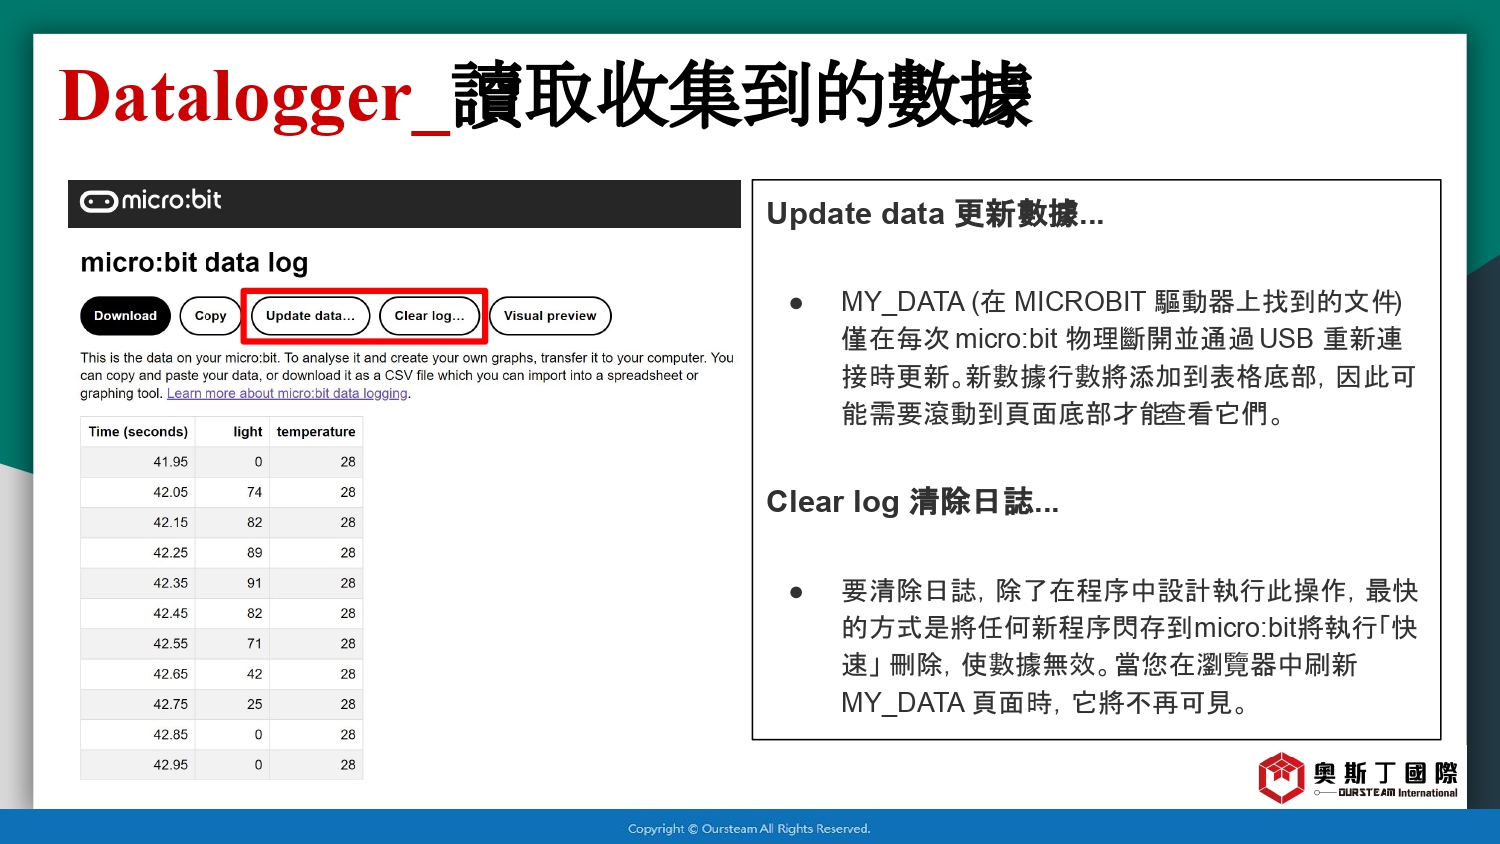Click the Oursteam hexagon logo
Image resolution: width=1500 pixels, height=844 pixels.
coord(1281,778)
